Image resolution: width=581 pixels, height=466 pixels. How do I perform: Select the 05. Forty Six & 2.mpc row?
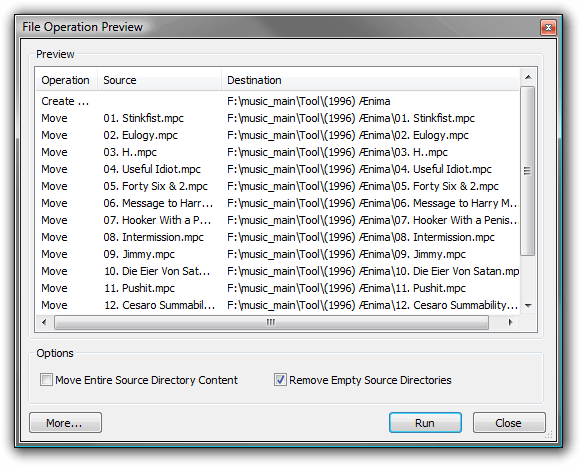[278, 186]
